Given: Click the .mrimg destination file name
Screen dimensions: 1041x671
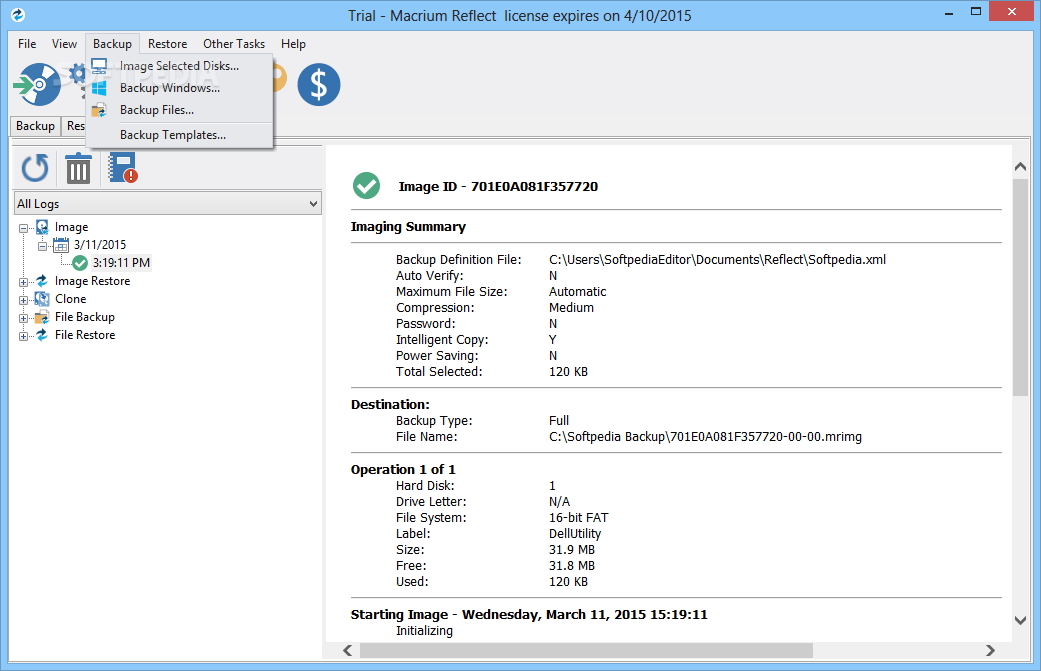Looking at the screenshot, I should click(705, 437).
